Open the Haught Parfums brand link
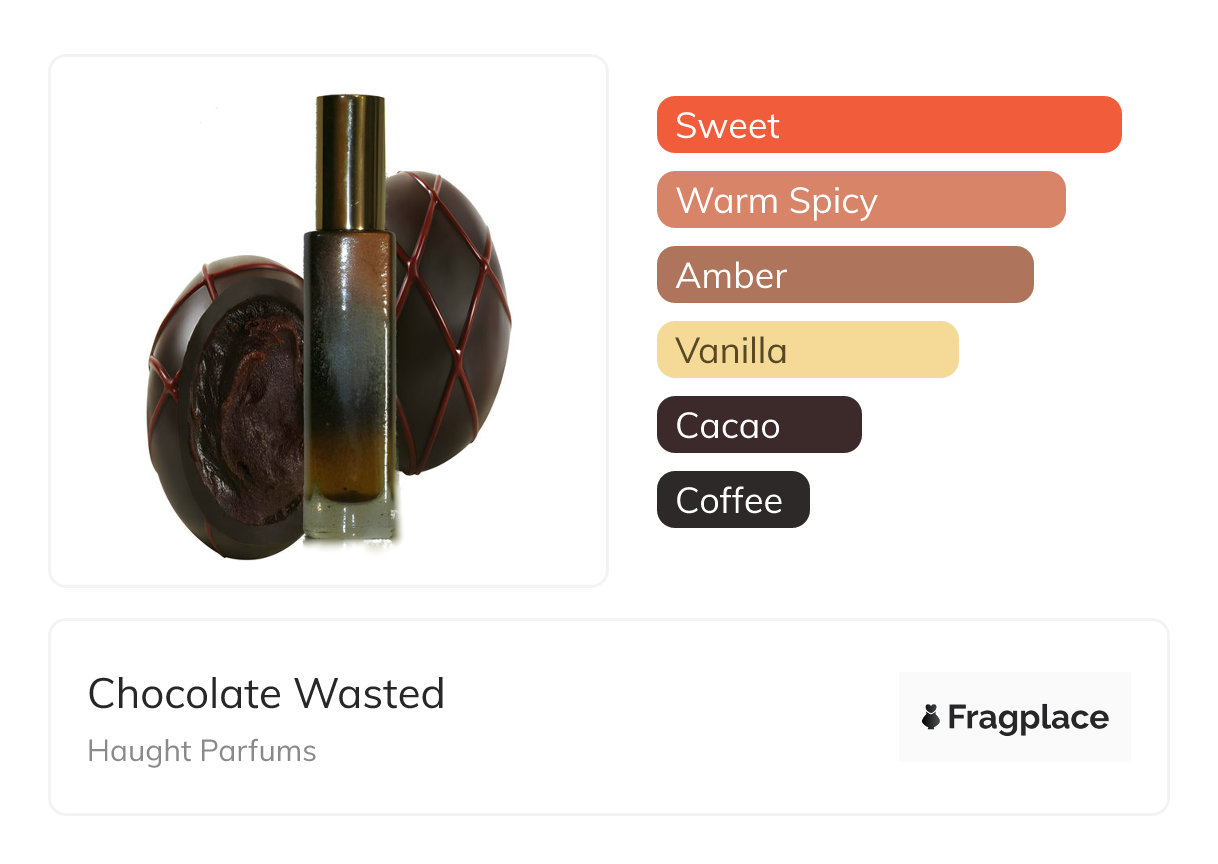 202,751
